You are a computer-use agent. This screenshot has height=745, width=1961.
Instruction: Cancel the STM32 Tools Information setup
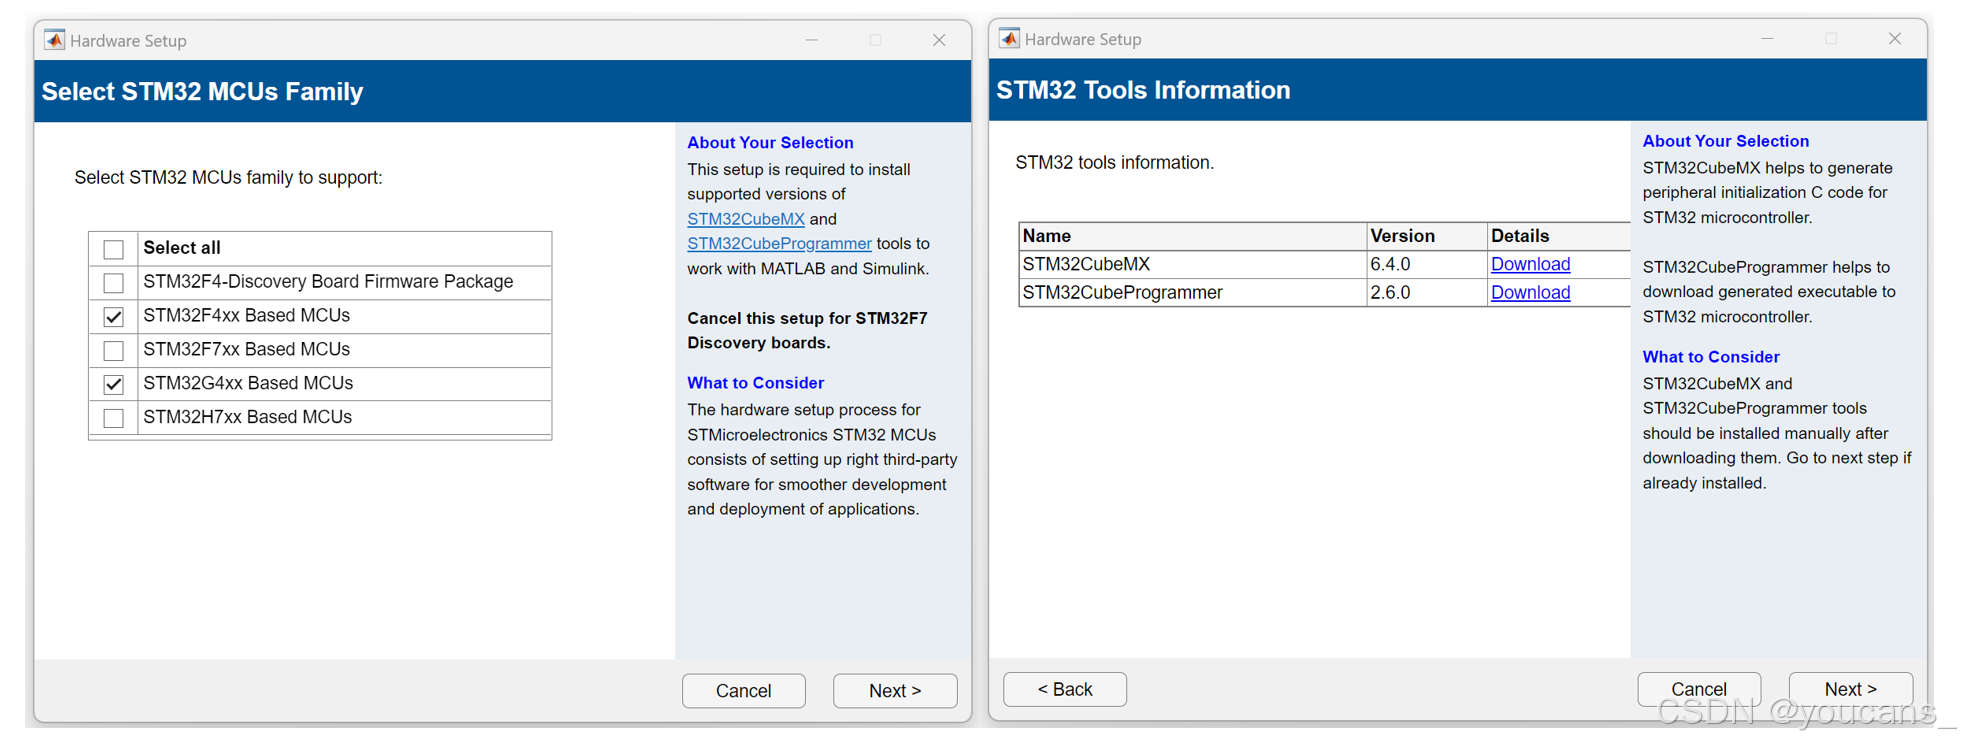(1699, 690)
